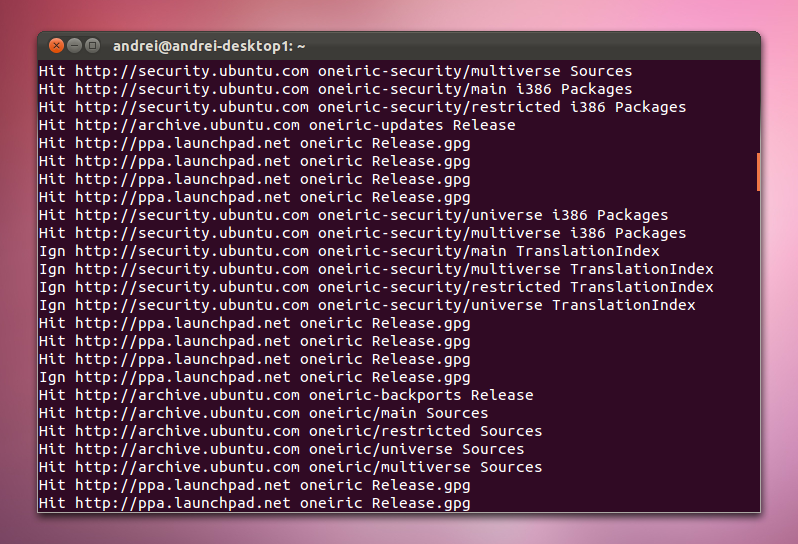This screenshot has height=544, width=798.
Task: Click the oneiric/multiverse Sources line
Action: pyautogui.click(x=291, y=467)
